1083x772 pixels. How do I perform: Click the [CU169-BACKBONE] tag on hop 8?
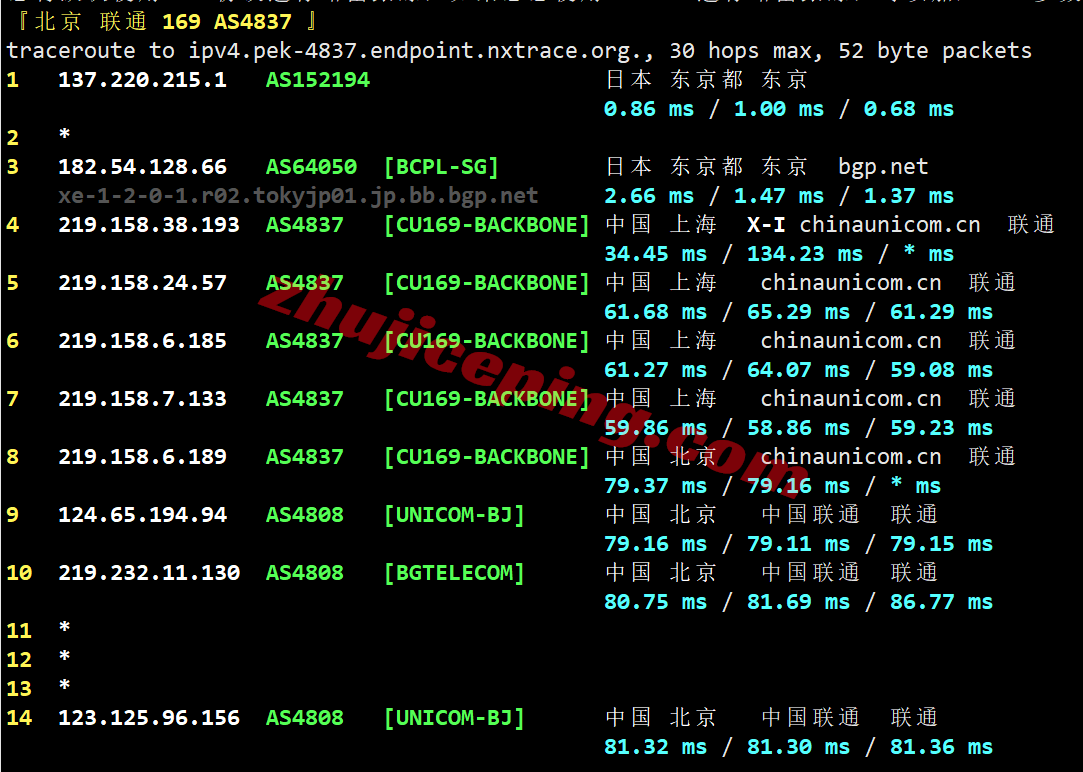point(486,457)
